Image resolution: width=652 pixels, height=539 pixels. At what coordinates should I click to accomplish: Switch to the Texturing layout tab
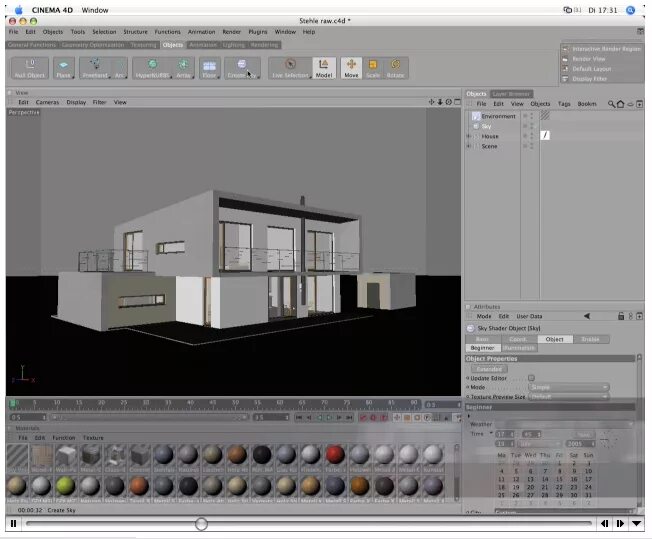[143, 45]
